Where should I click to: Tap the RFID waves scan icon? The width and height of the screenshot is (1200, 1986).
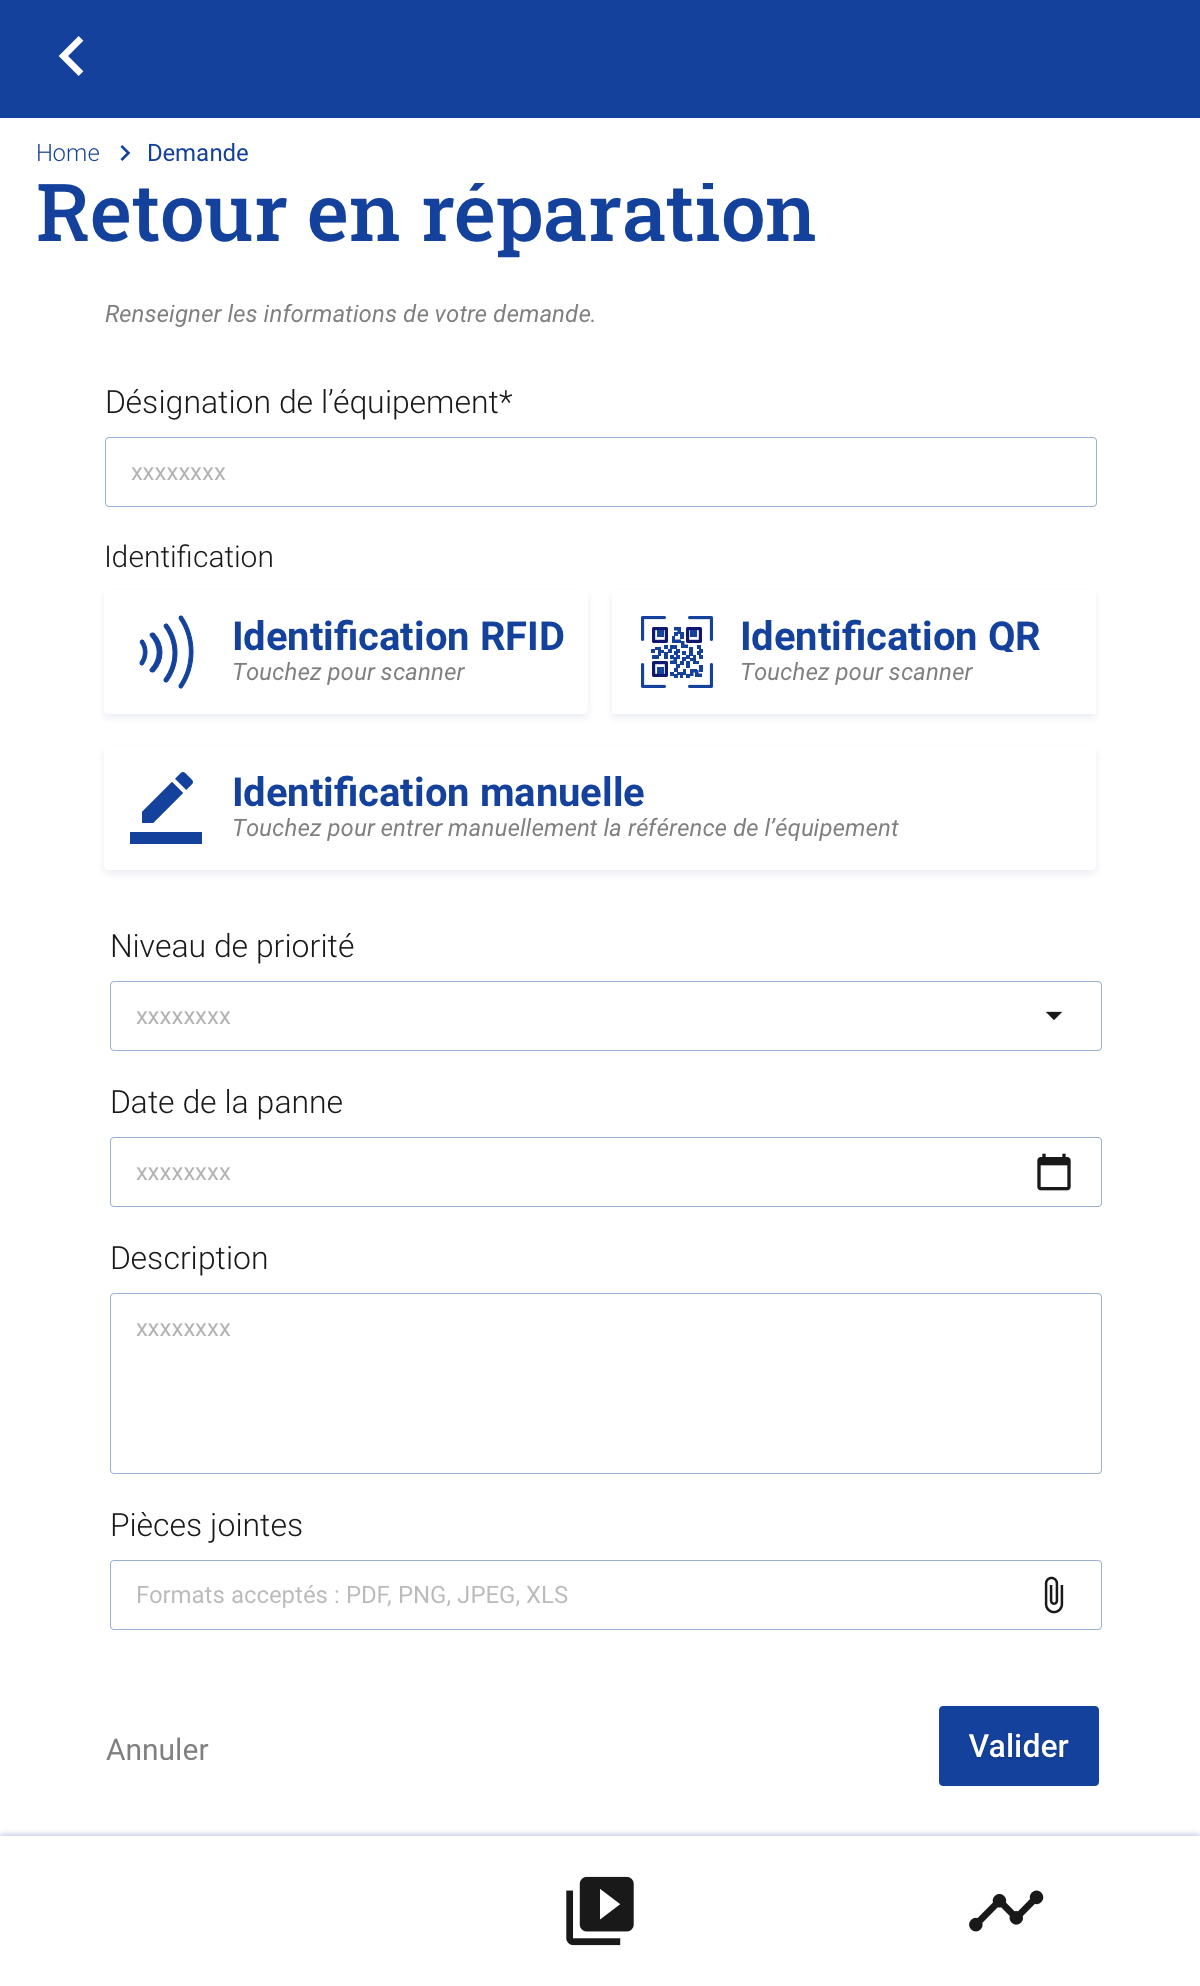(166, 652)
